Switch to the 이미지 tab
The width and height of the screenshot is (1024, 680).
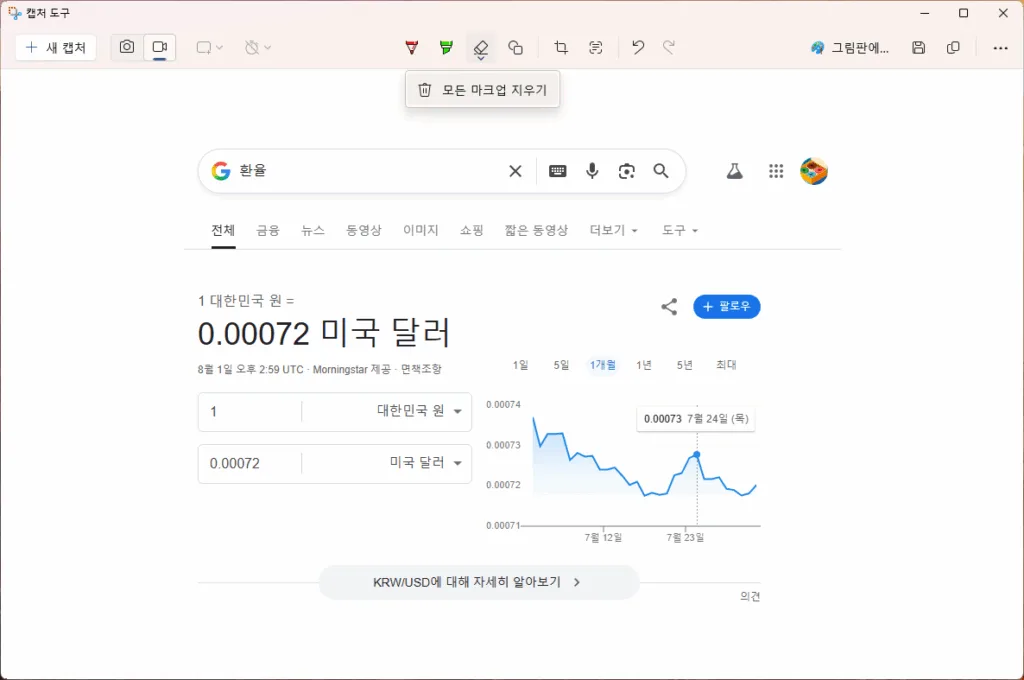point(421,230)
